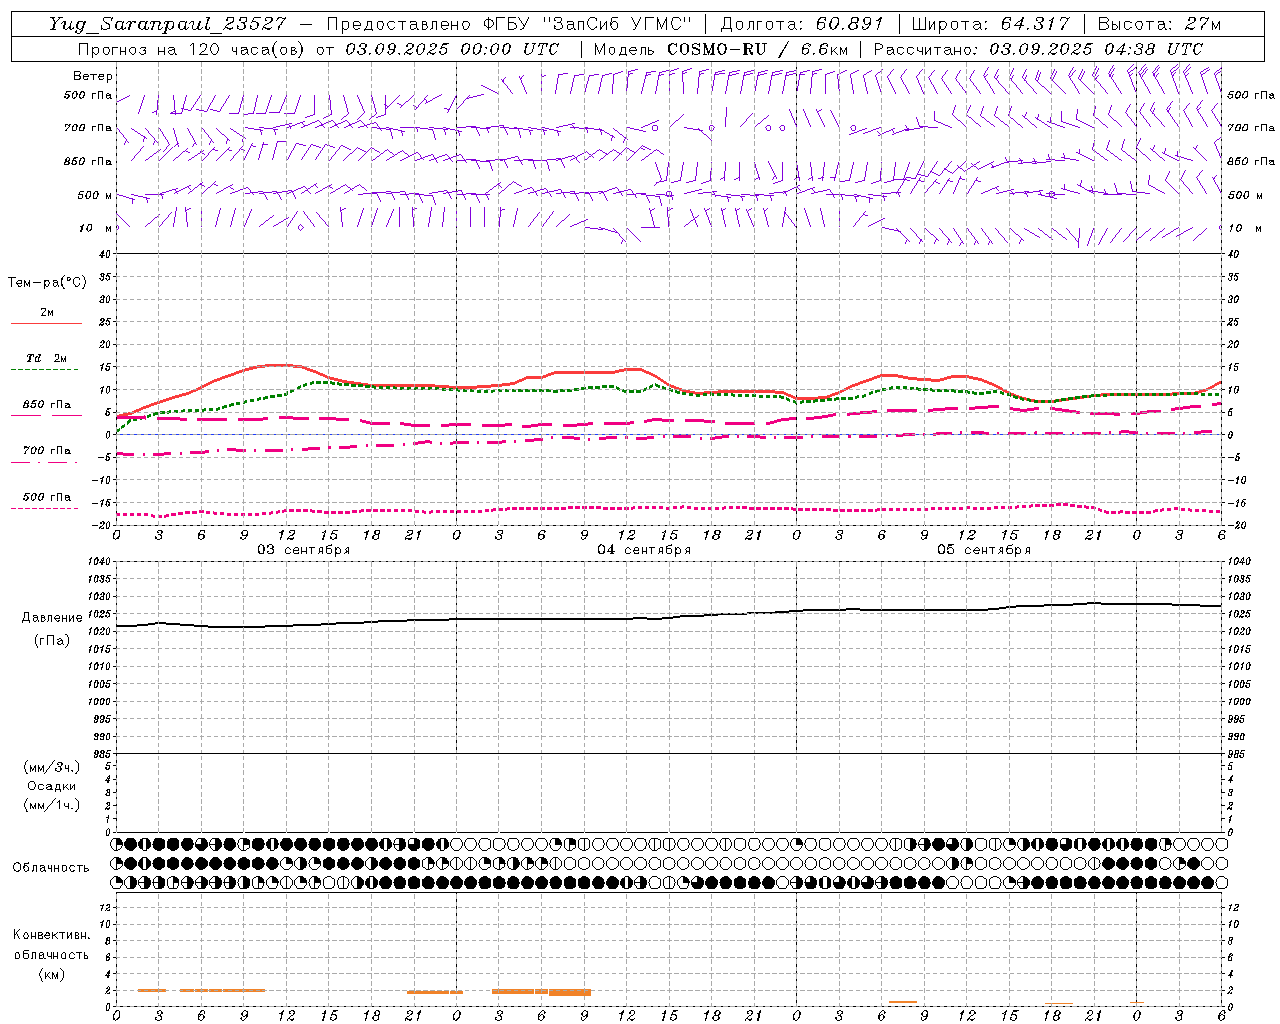Screen dimensions: 1280x1024
Task: Click the green dashed 'Td 2м' legend line
Action: 44,370
